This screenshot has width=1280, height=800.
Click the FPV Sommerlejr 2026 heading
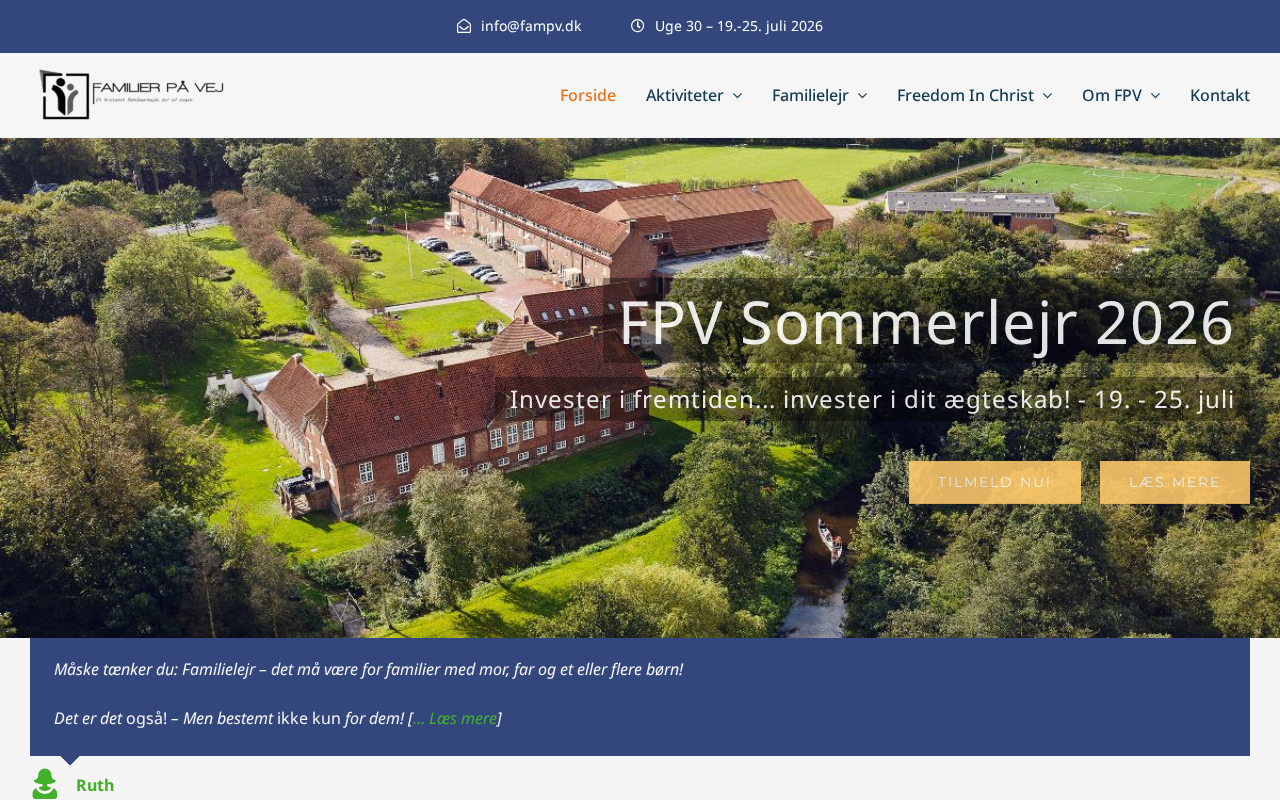(x=926, y=322)
